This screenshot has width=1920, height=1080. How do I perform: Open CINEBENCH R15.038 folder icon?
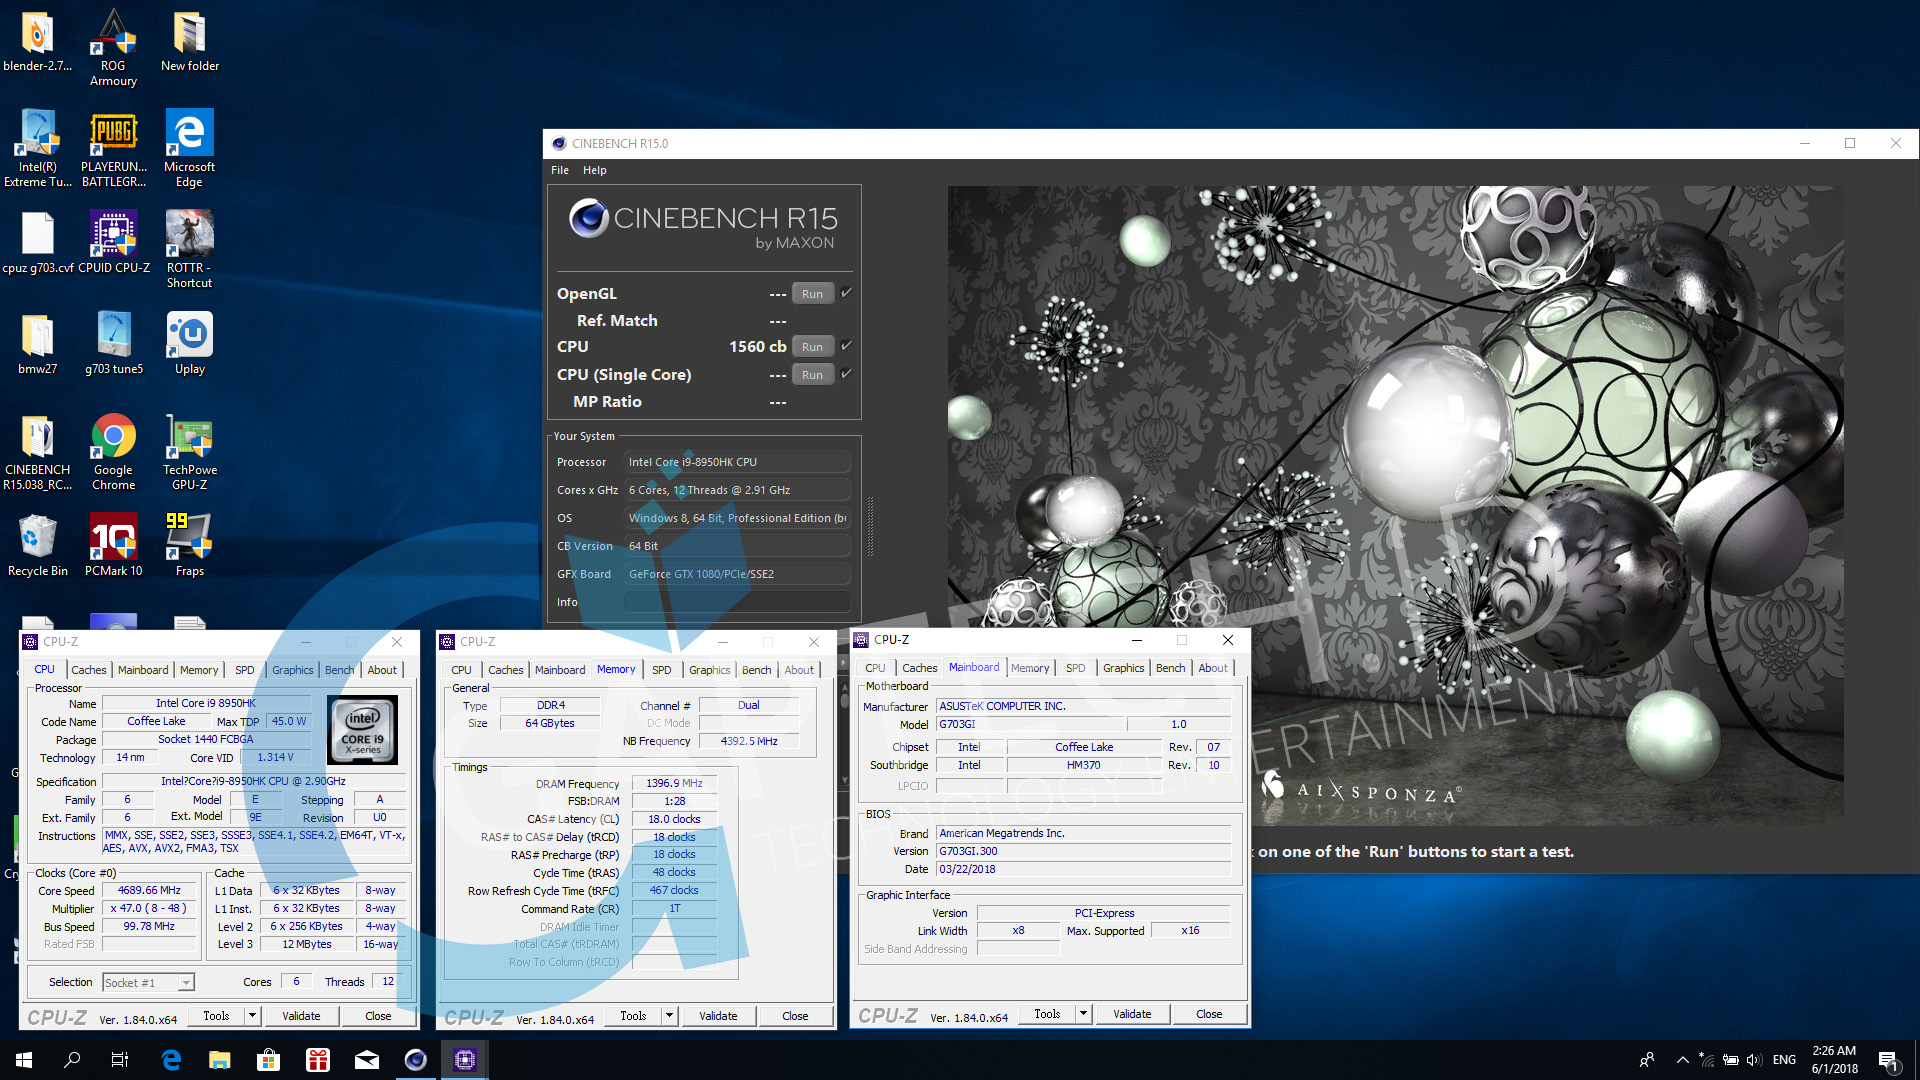37,452
